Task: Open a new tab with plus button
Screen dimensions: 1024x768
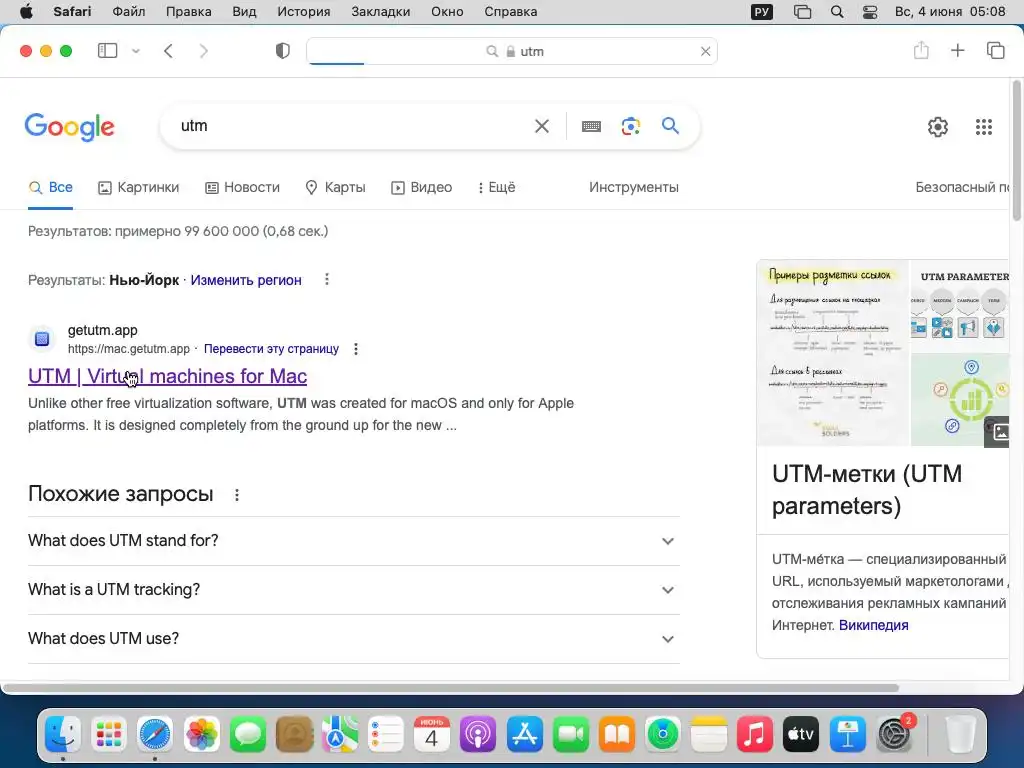Action: (x=957, y=50)
